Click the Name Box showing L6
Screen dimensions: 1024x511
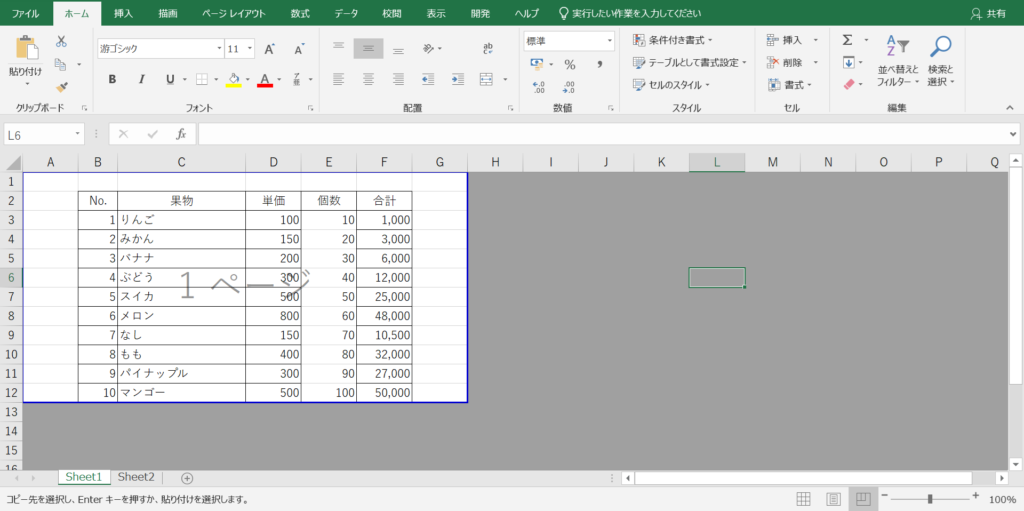(x=44, y=135)
